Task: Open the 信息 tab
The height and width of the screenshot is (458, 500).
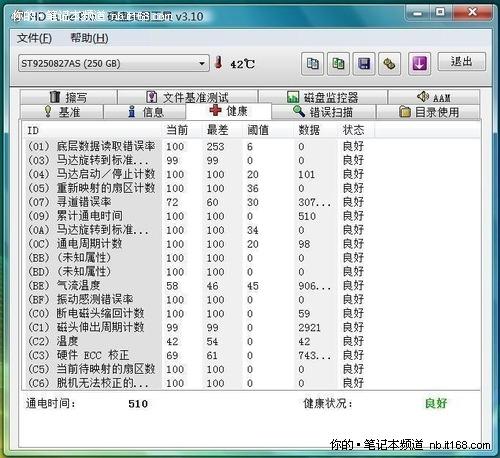Action: click(x=145, y=112)
